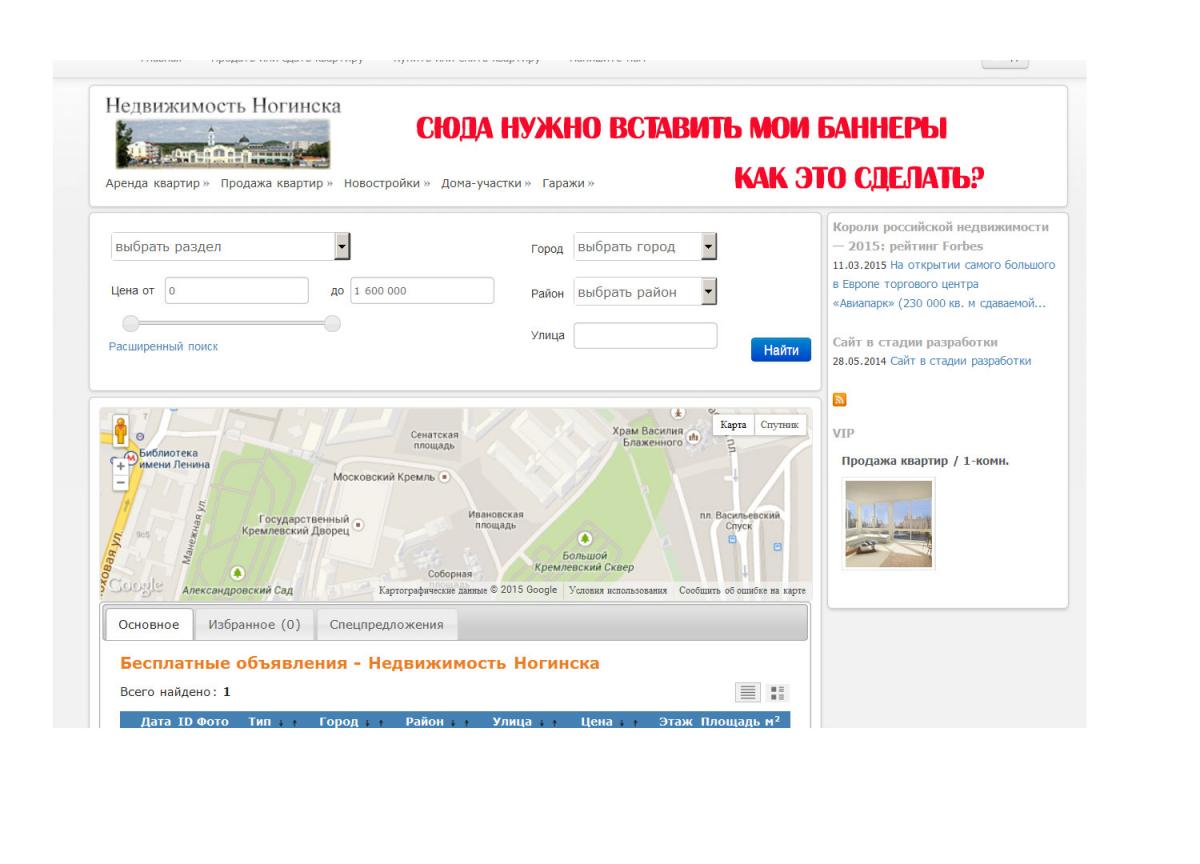Viewport: 1200px width, 864px height.
Task: Open the 'выбрать район' dropdown
Action: pyautogui.click(x=646, y=292)
